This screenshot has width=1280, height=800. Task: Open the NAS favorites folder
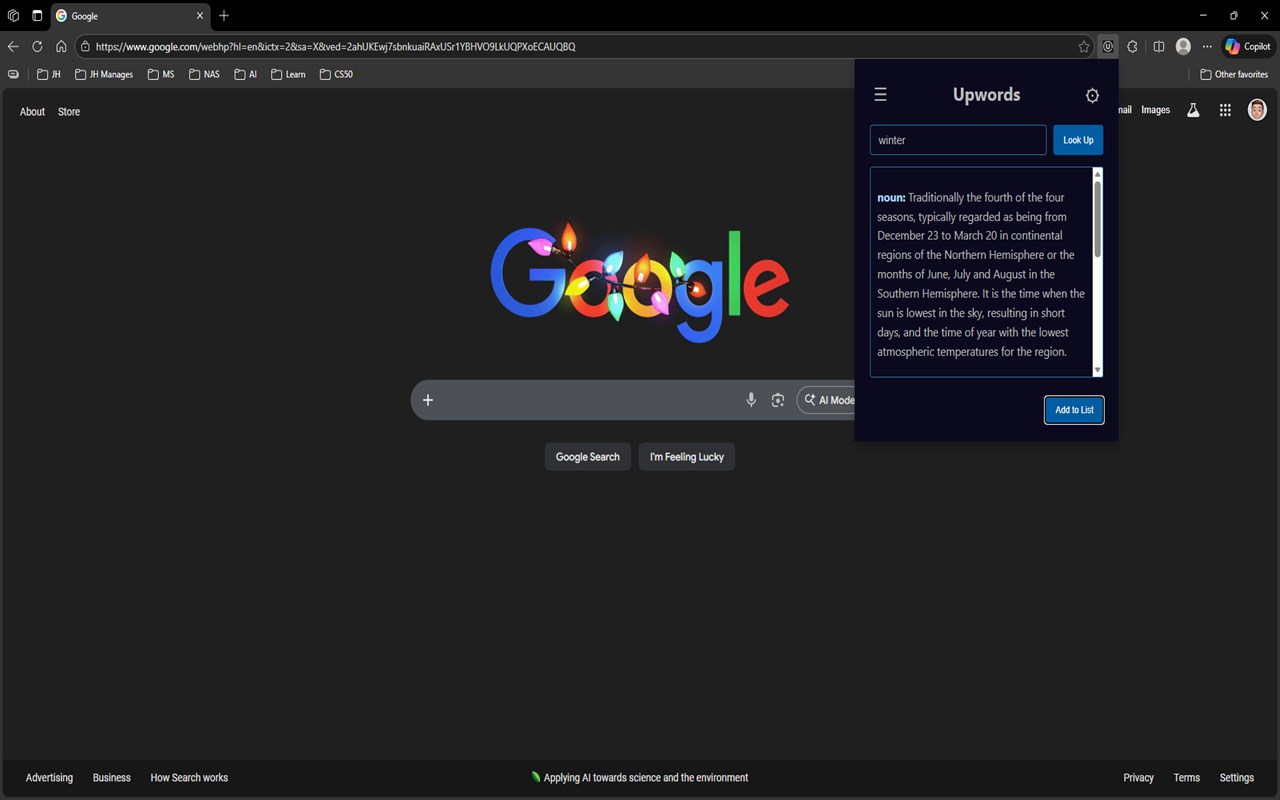(x=204, y=74)
